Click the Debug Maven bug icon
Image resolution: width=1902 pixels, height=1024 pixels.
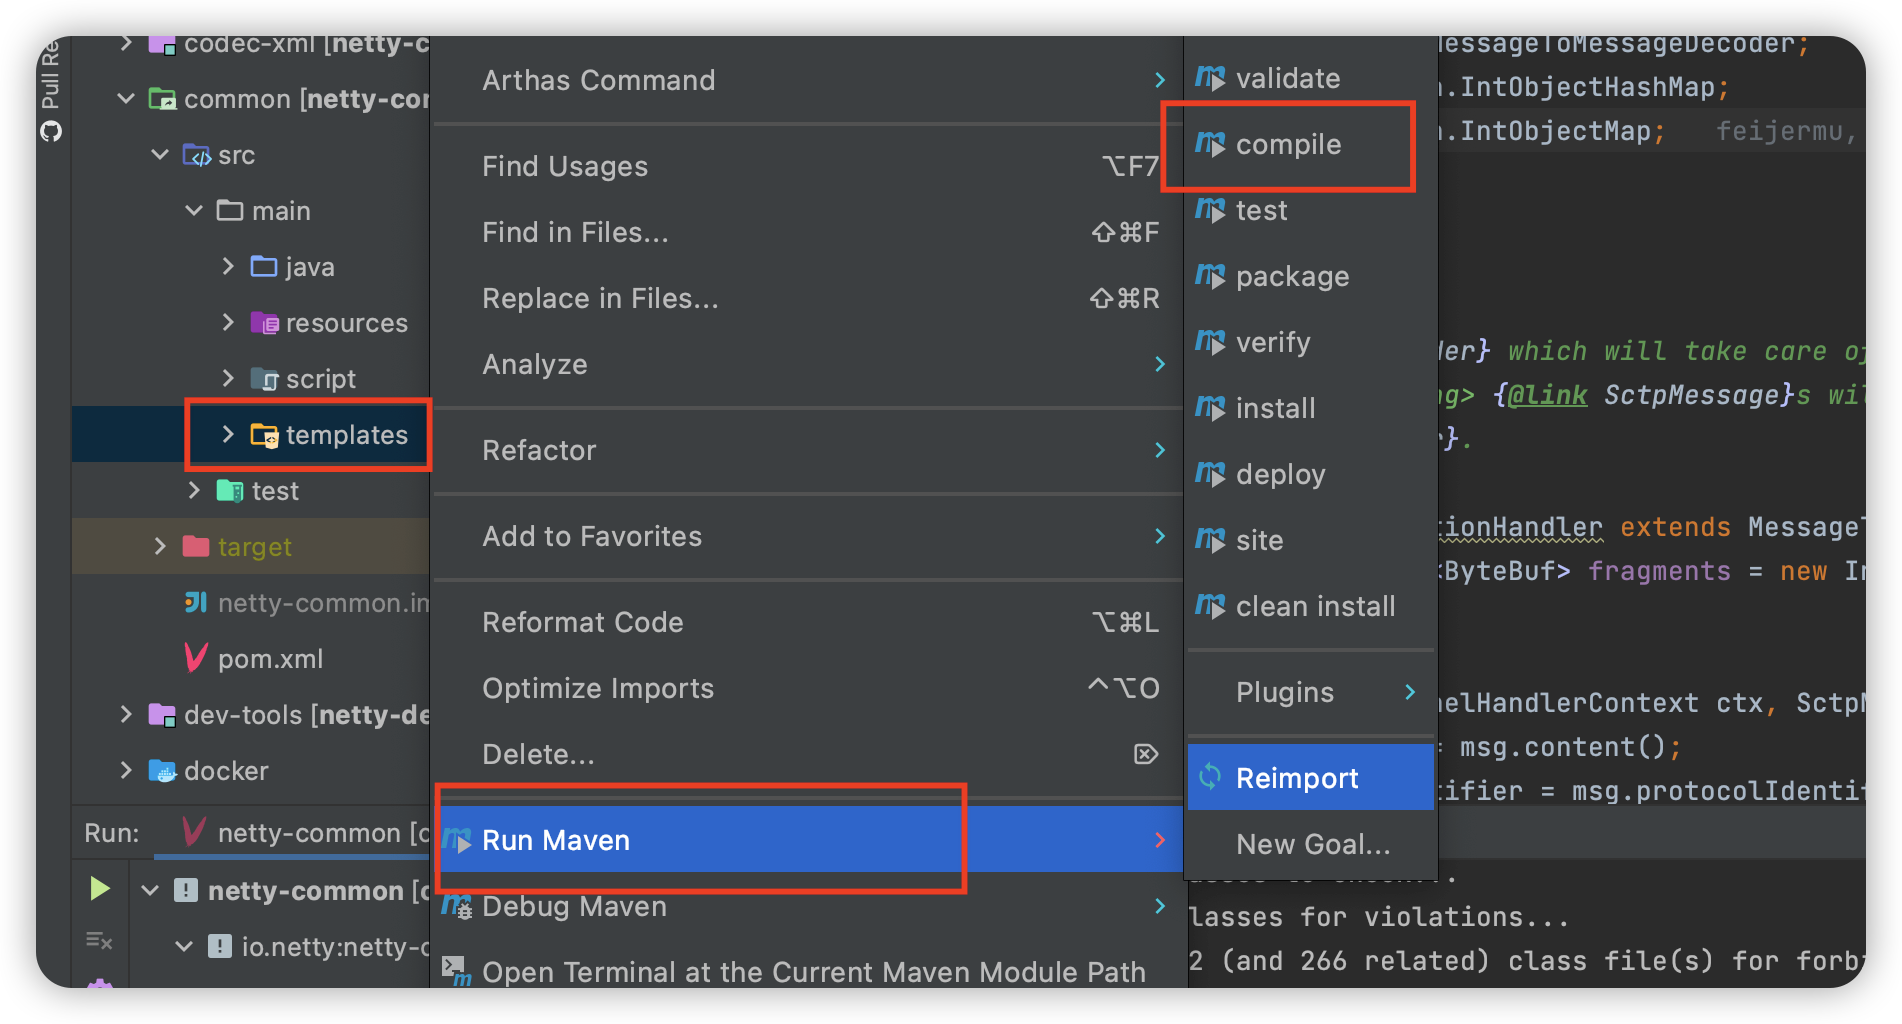click(457, 906)
